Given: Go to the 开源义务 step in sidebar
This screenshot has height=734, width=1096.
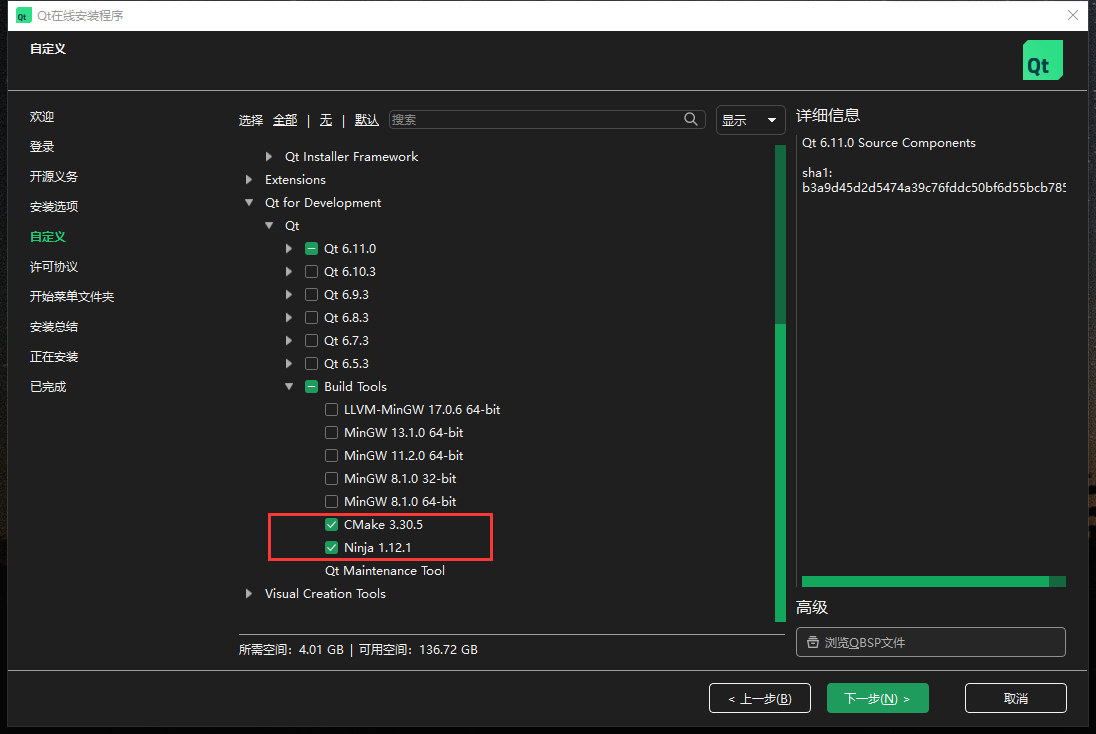Looking at the screenshot, I should click(x=54, y=177).
